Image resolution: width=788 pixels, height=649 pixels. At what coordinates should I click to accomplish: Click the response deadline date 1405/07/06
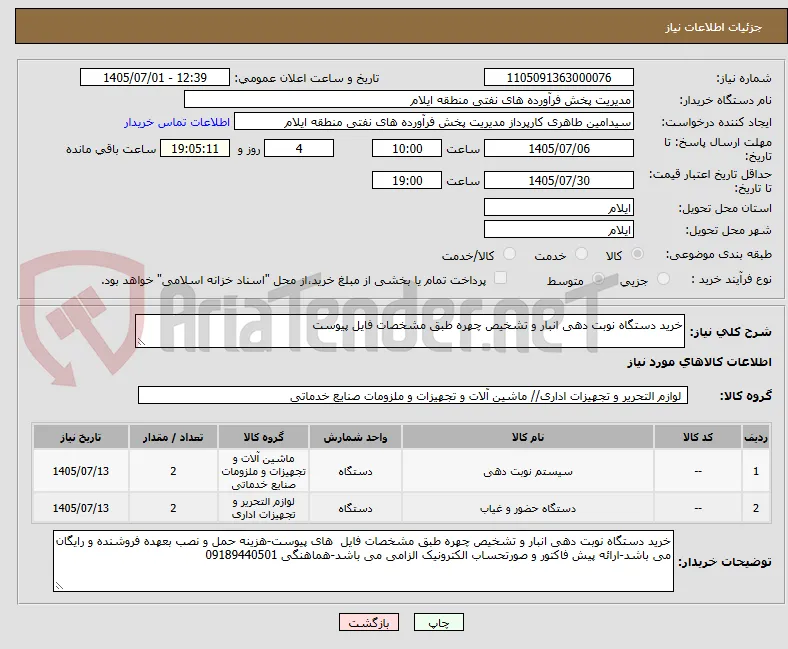[x=558, y=148]
